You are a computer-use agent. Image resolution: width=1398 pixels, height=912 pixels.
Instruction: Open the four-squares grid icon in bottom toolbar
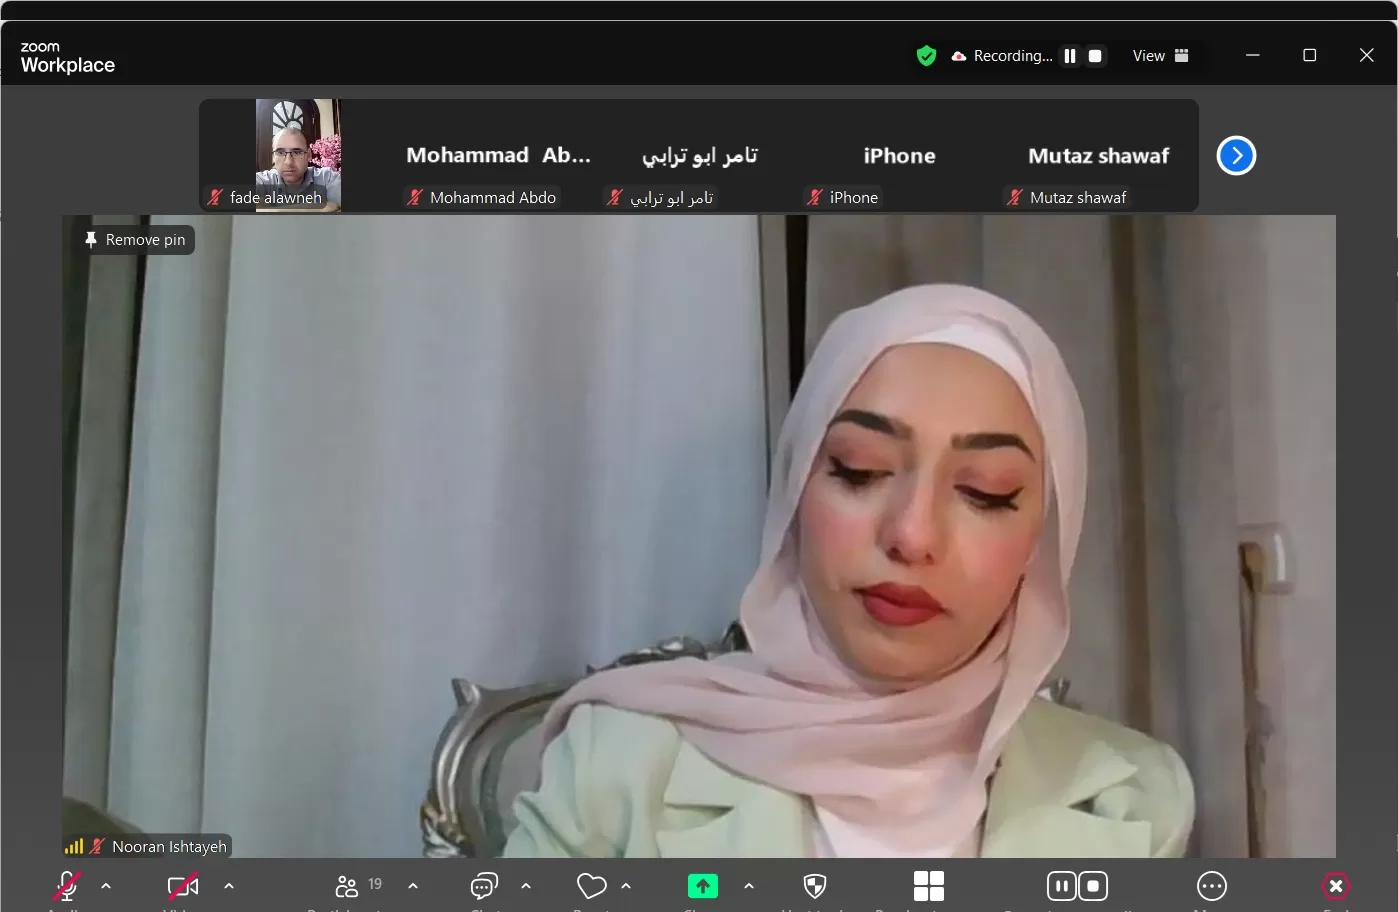929,886
